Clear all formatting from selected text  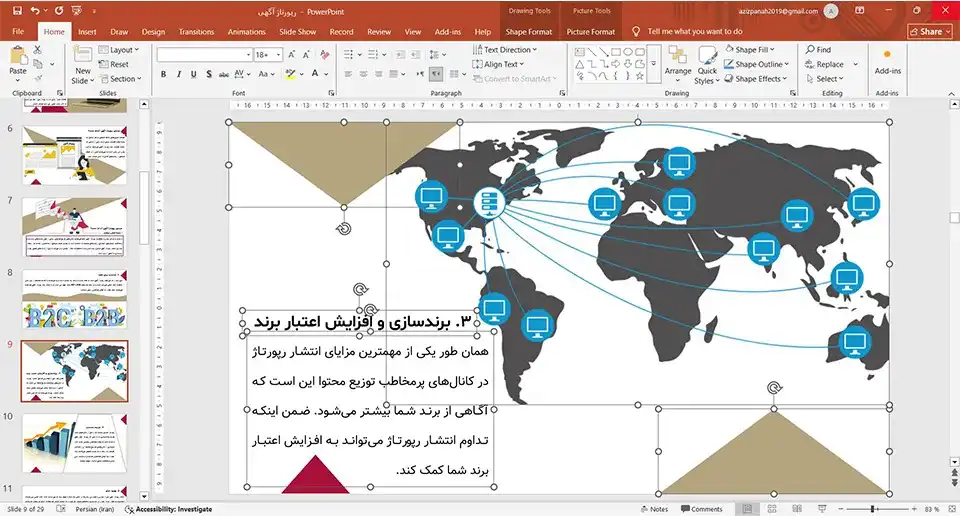click(325, 55)
